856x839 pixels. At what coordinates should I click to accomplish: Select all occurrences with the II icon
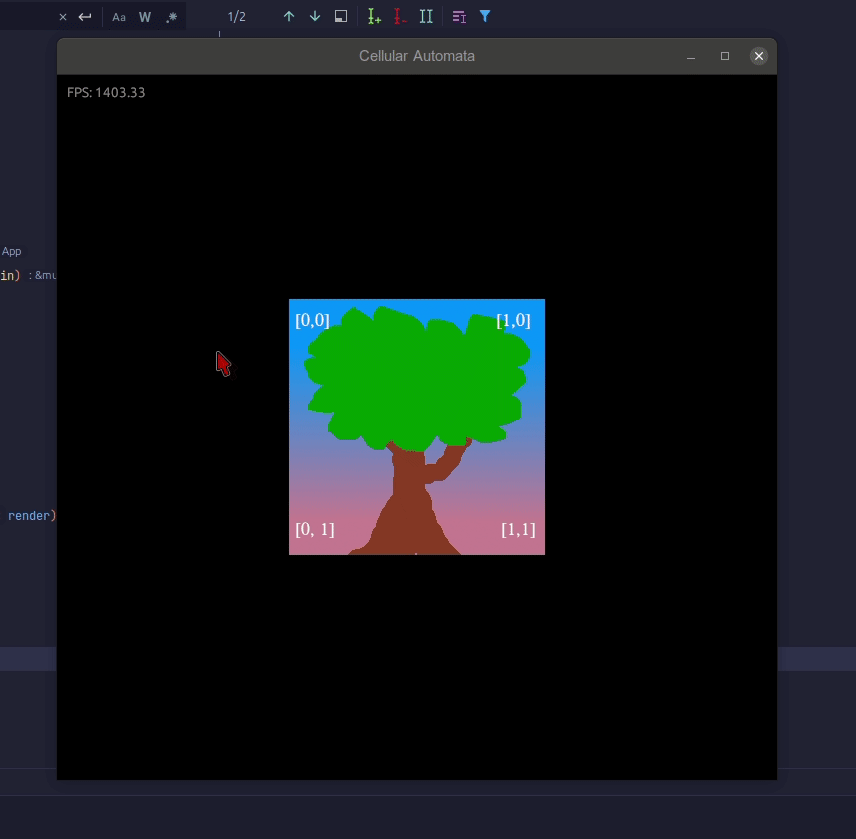[x=428, y=16]
